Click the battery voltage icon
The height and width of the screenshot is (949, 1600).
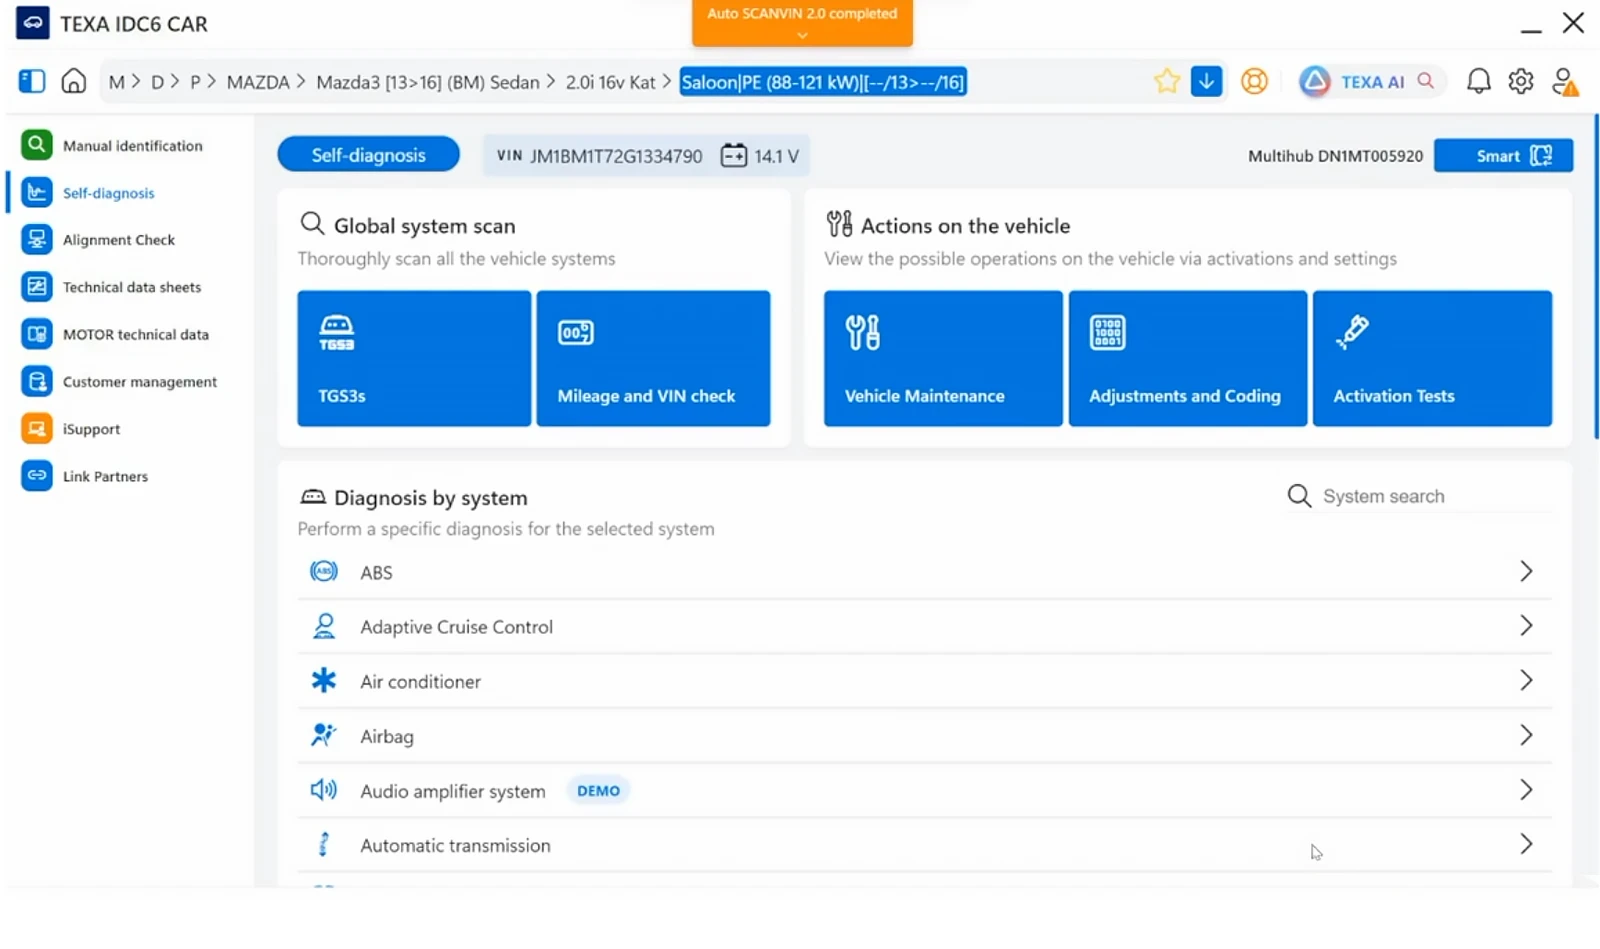(x=734, y=156)
